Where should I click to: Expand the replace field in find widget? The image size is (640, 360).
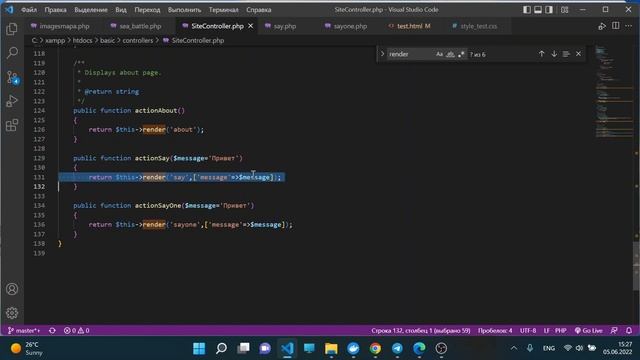pyautogui.click(x=382, y=54)
